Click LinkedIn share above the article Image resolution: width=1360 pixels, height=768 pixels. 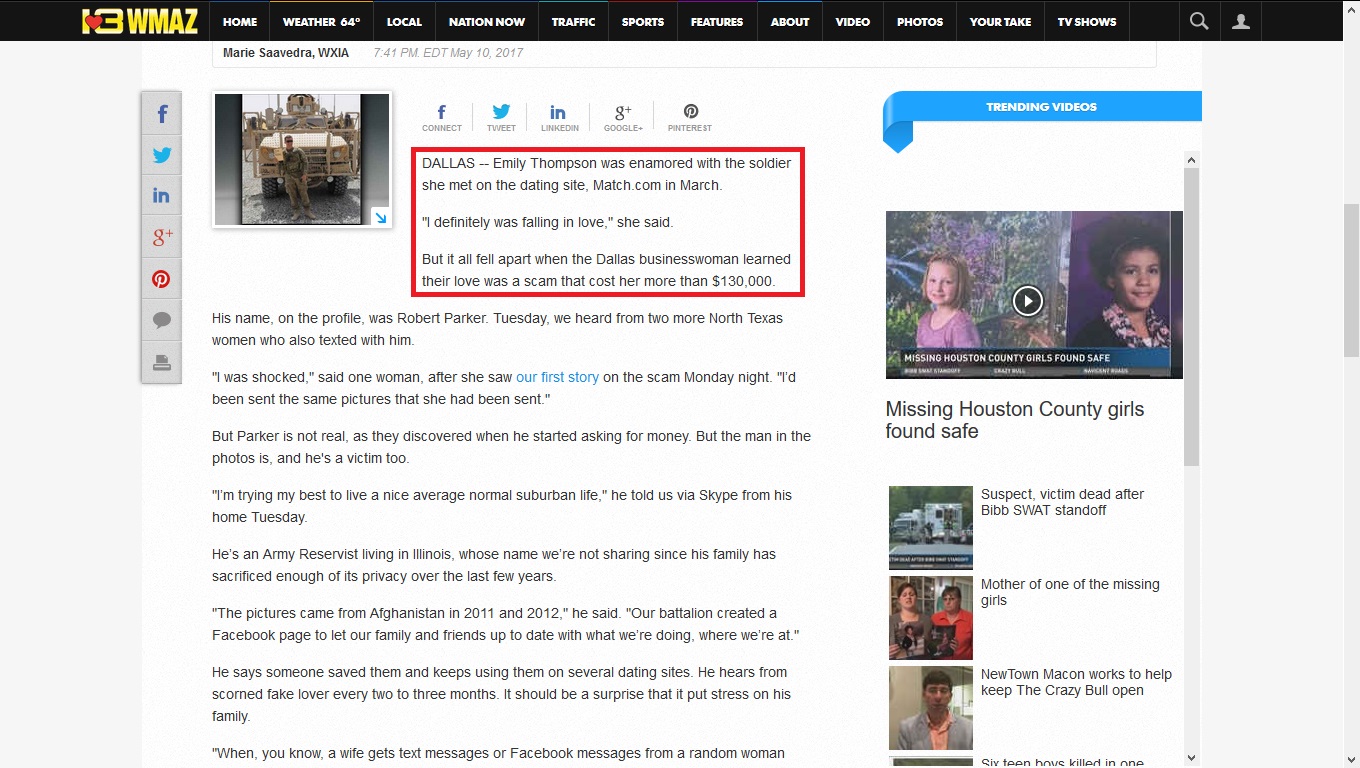559,117
